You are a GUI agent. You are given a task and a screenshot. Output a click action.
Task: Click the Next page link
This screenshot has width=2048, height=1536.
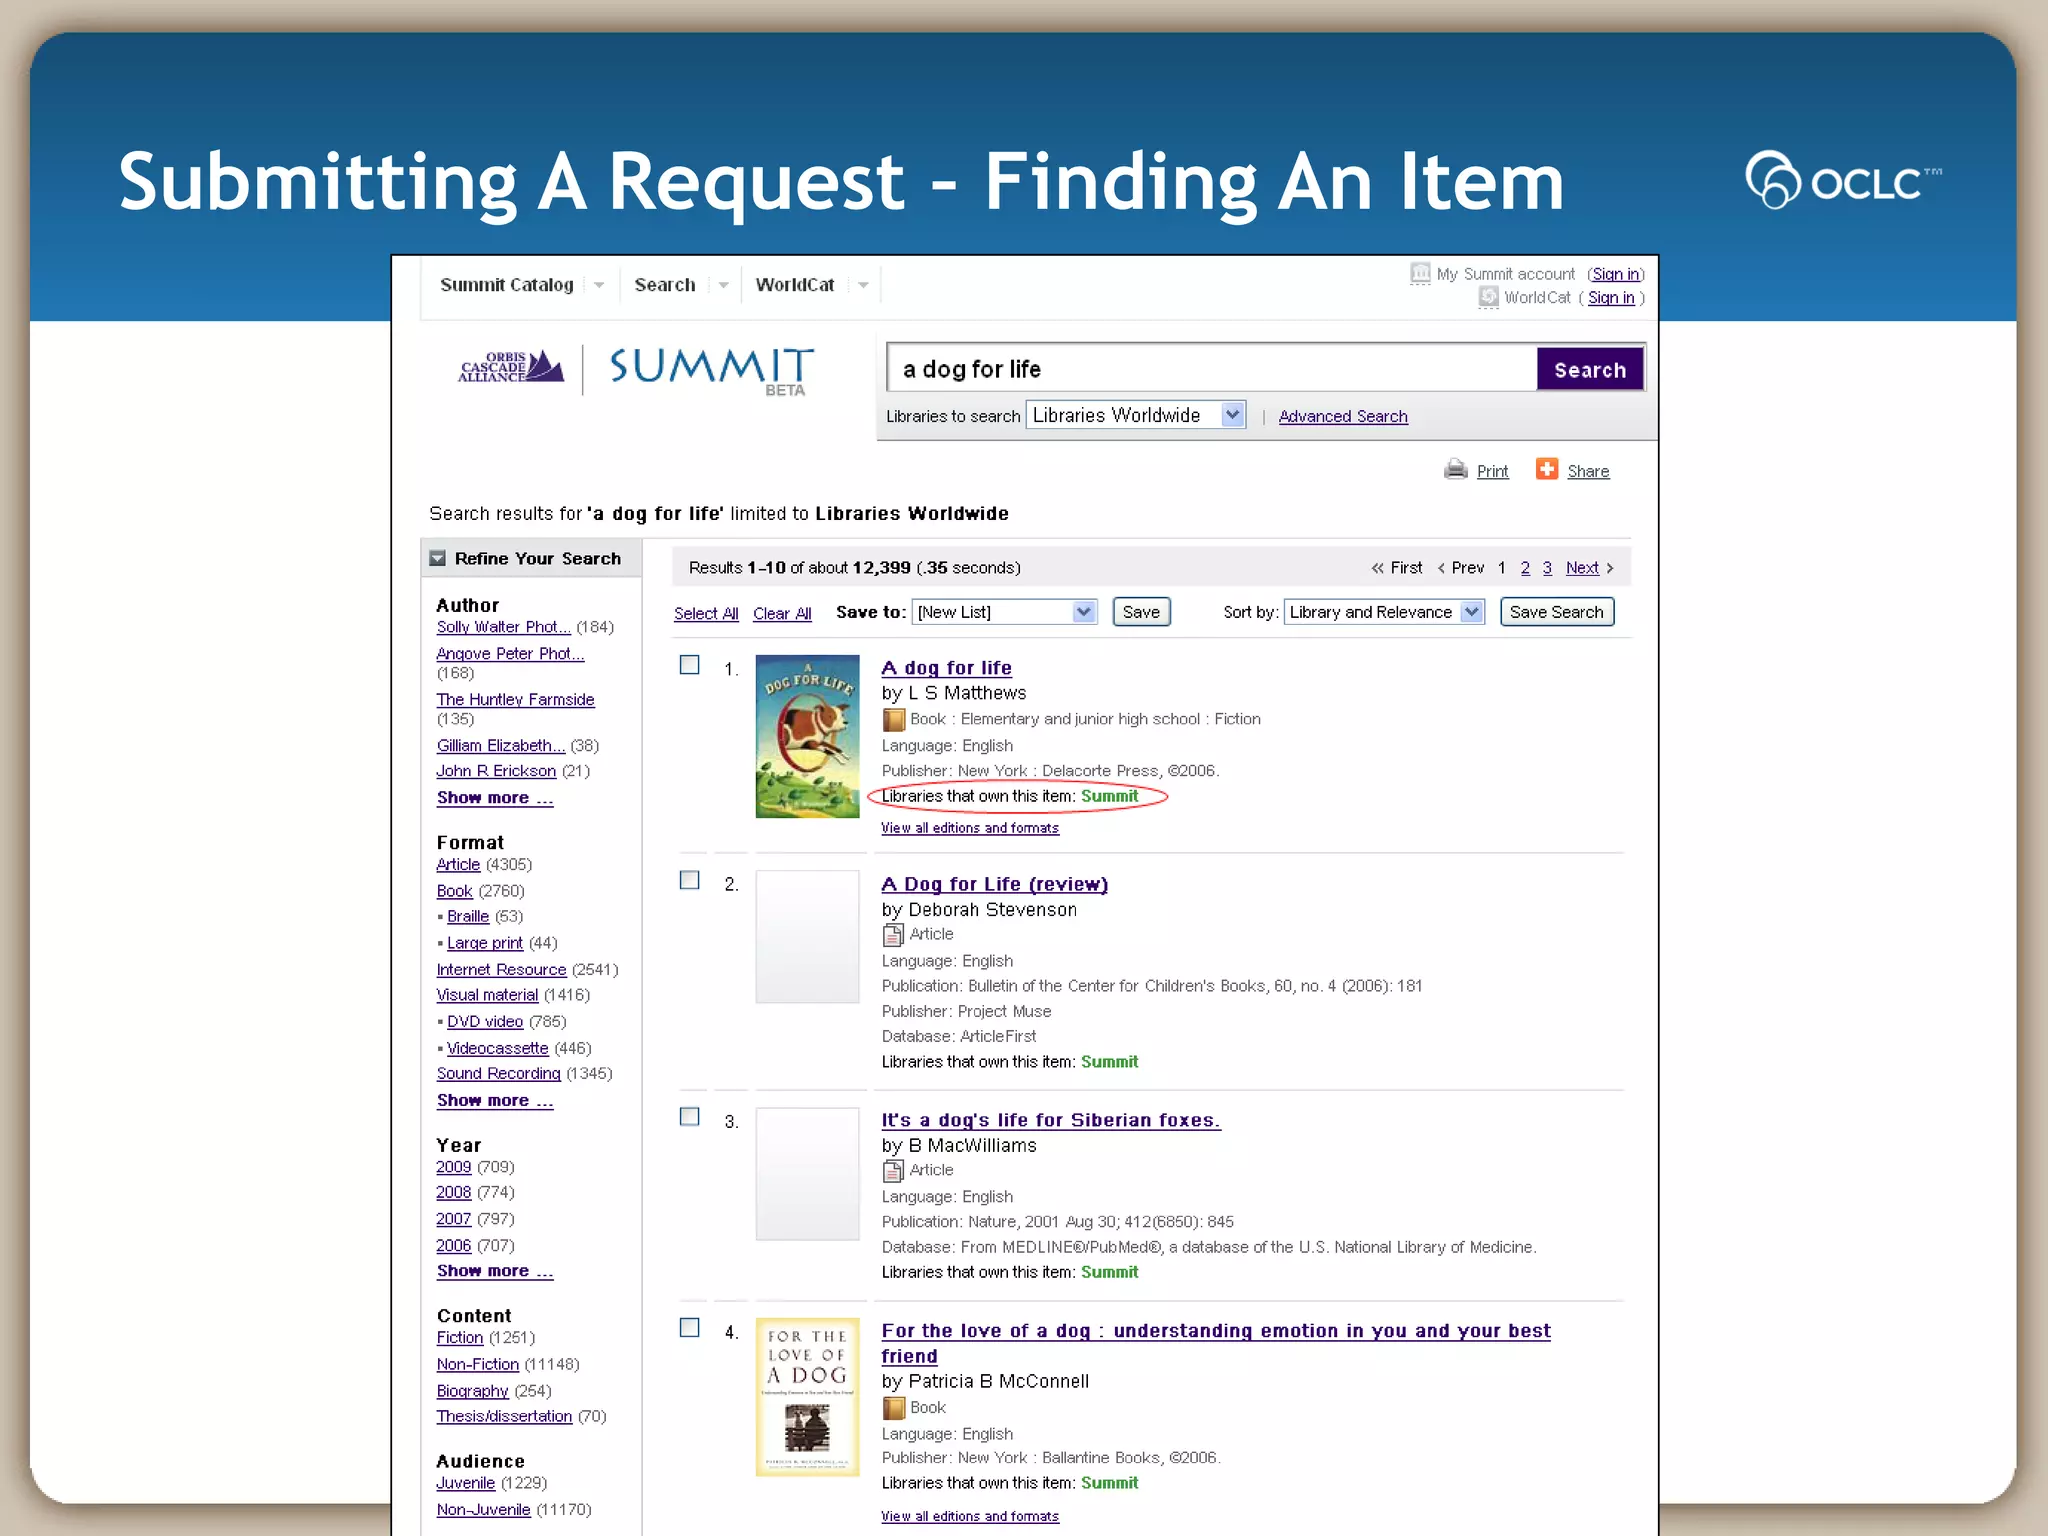[x=1582, y=568]
